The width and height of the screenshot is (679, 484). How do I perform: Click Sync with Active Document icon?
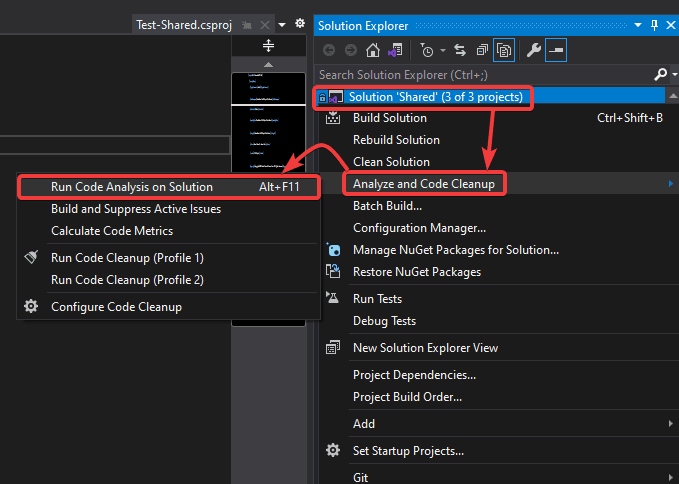pyautogui.click(x=460, y=51)
